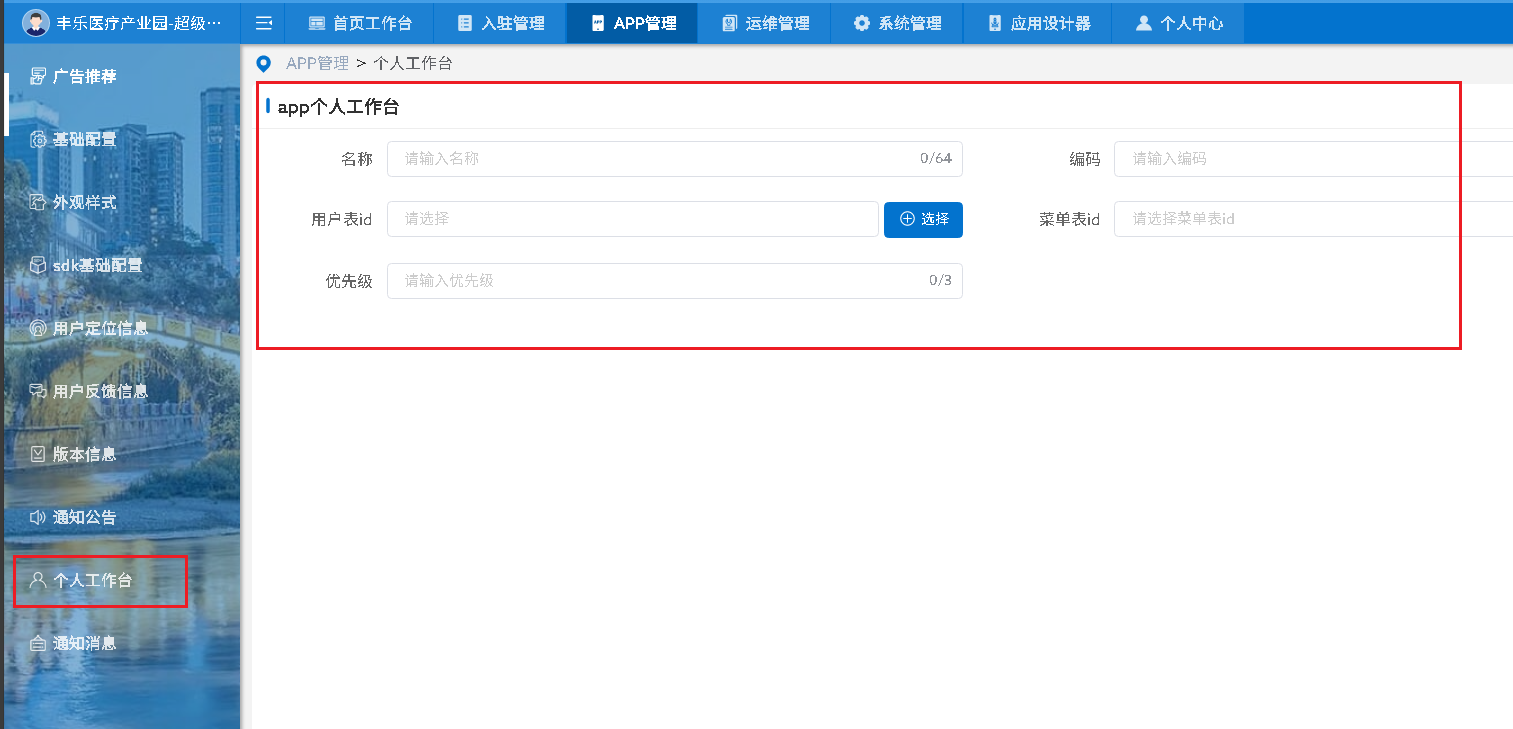The image size is (1513, 729).
Task: Click the 通知公告 speaker icon
Action: click(x=38, y=517)
